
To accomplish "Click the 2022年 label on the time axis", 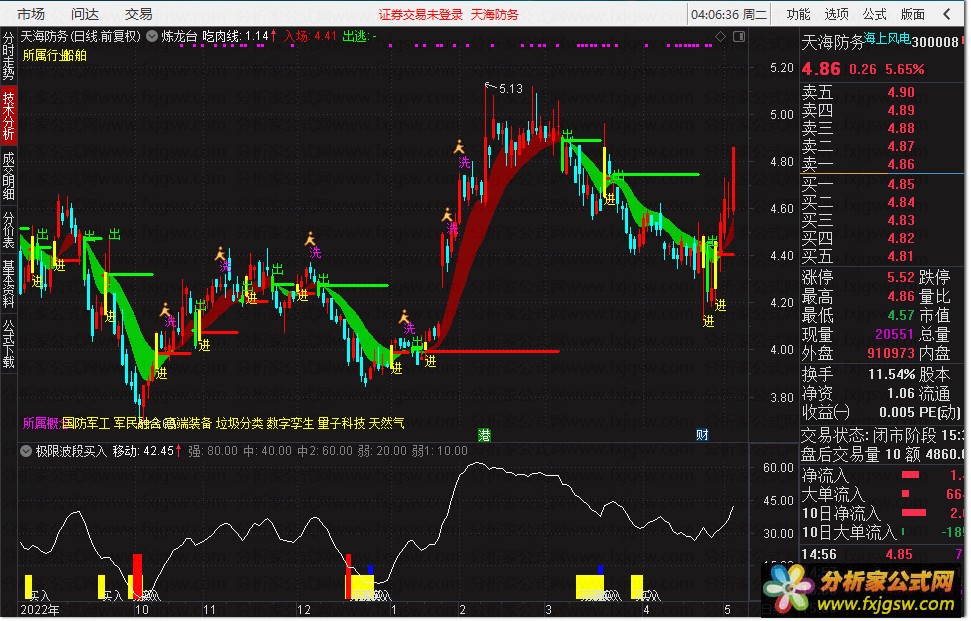I will click(40, 610).
